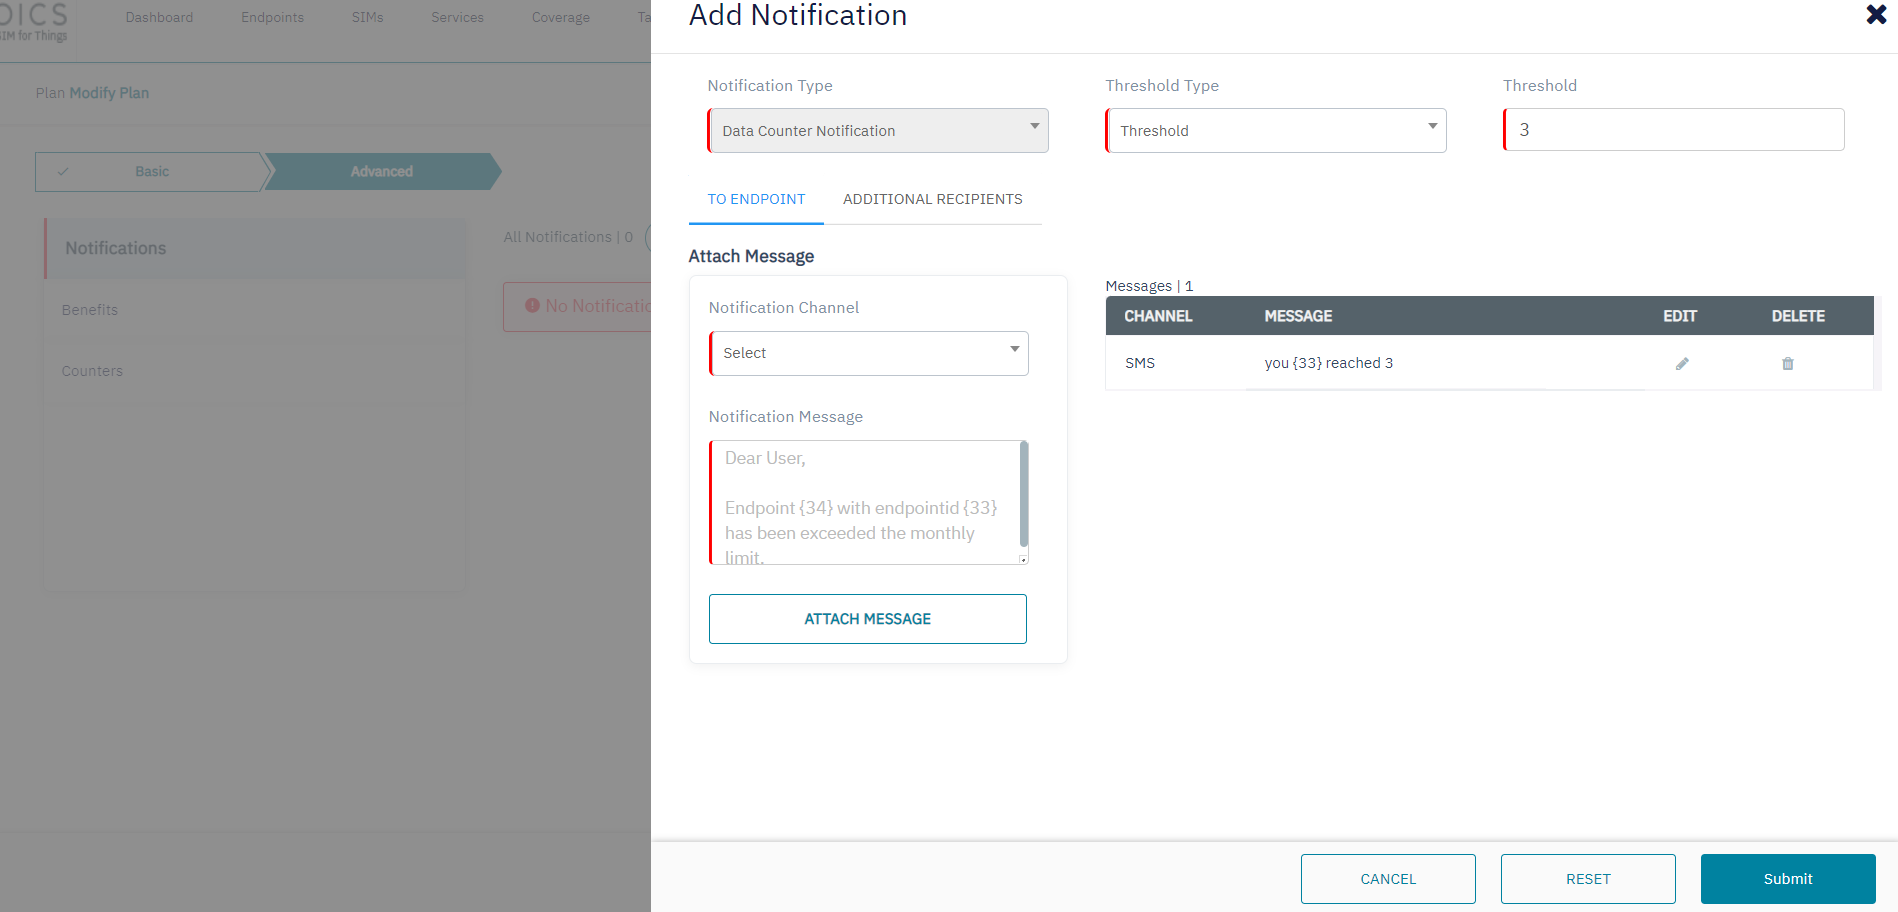The width and height of the screenshot is (1898, 912).
Task: Switch to the Additional Recipients tab
Action: point(932,199)
